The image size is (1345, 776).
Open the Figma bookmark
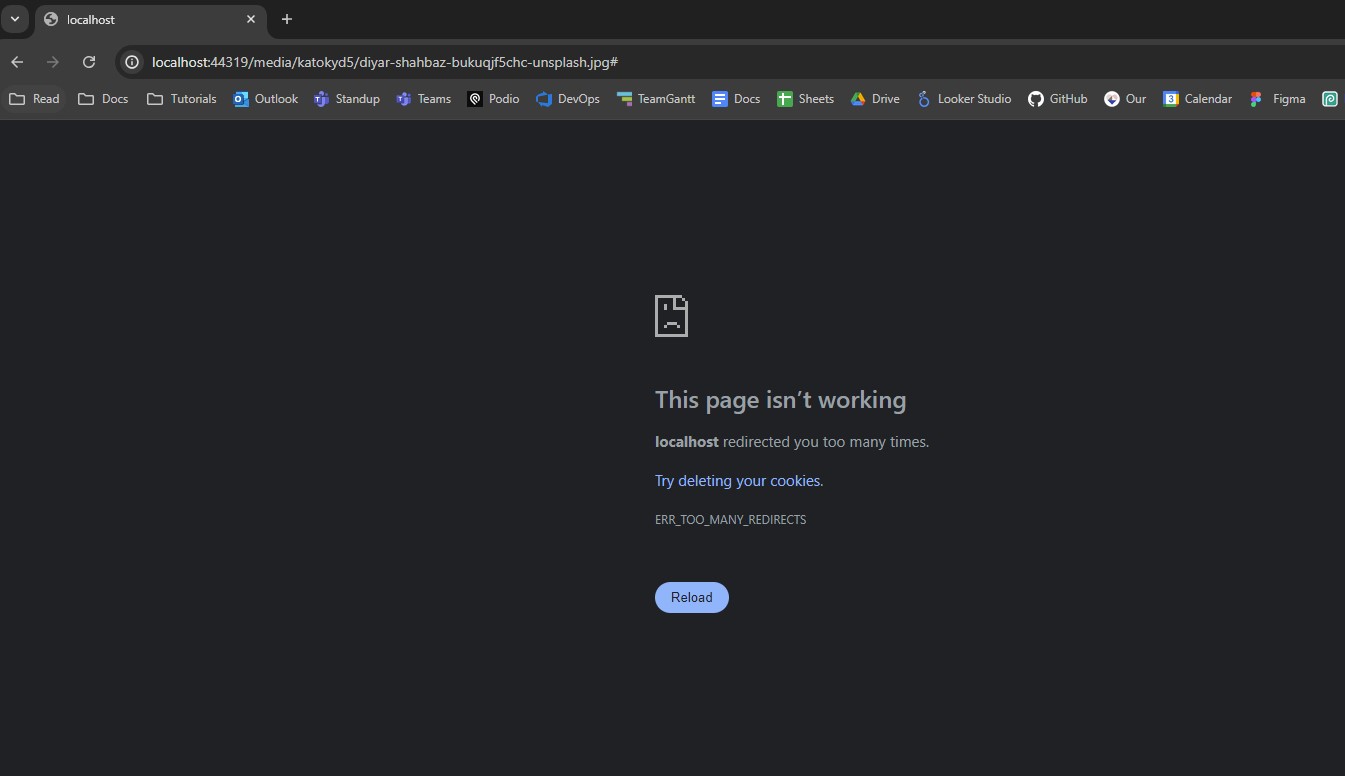click(x=1278, y=99)
